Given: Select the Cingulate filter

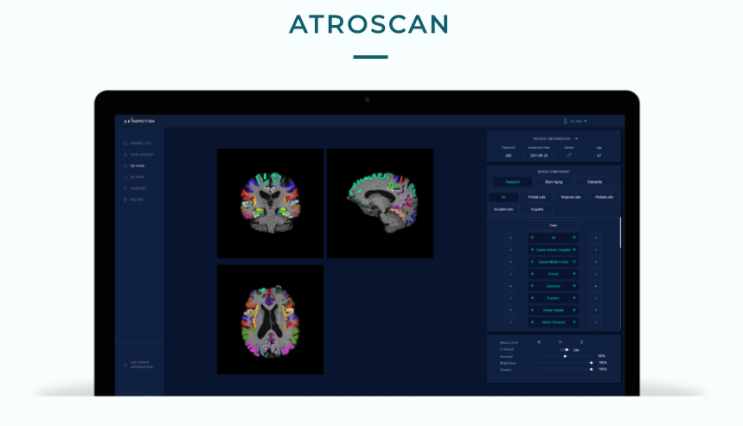Looking at the screenshot, I should tap(537, 209).
